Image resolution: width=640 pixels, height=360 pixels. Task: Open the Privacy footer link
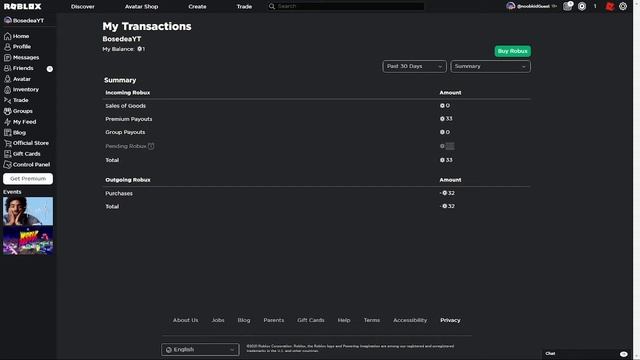(x=450, y=320)
